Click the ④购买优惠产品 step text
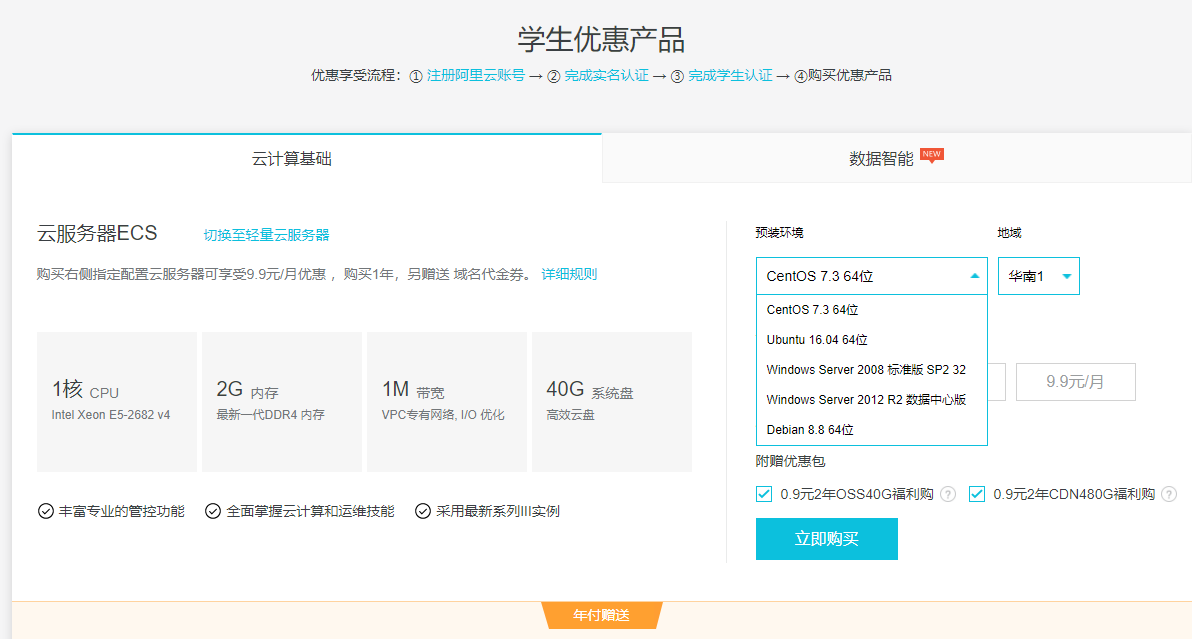Image resolution: width=1192 pixels, height=639 pixels. click(x=843, y=75)
